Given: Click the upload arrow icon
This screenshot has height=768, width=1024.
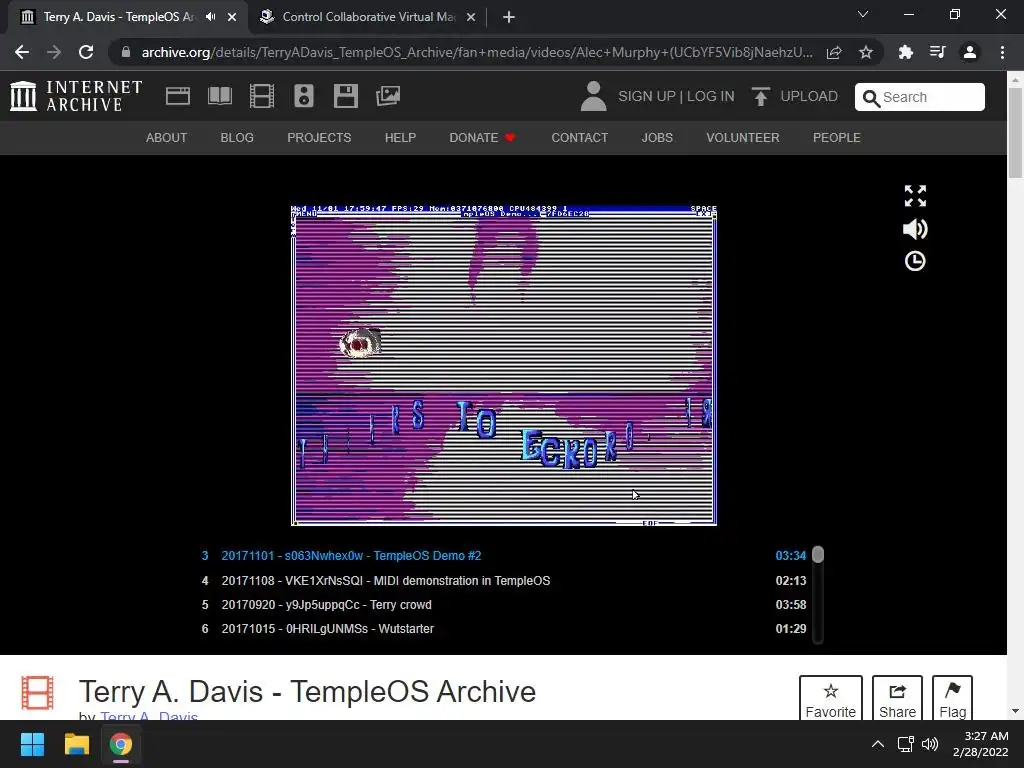Looking at the screenshot, I should pos(760,96).
